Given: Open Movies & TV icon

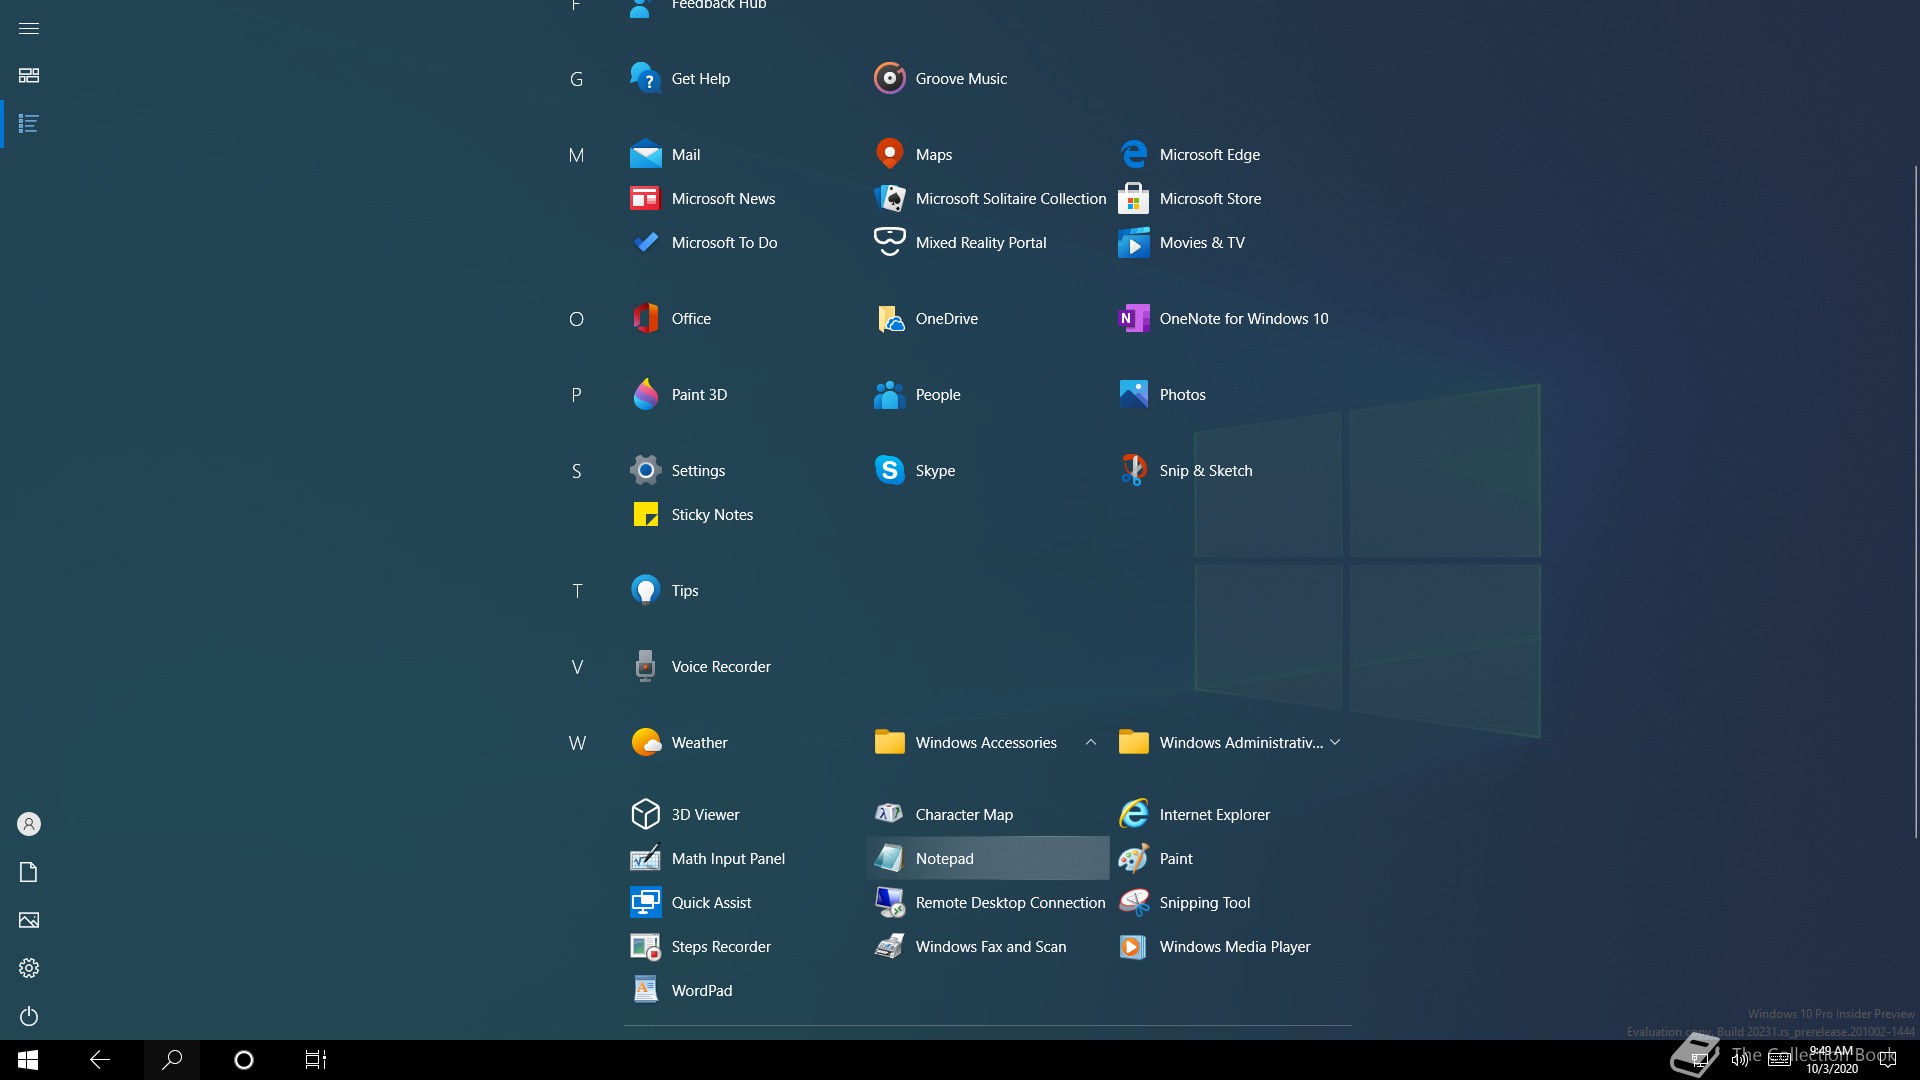Looking at the screenshot, I should (1133, 242).
